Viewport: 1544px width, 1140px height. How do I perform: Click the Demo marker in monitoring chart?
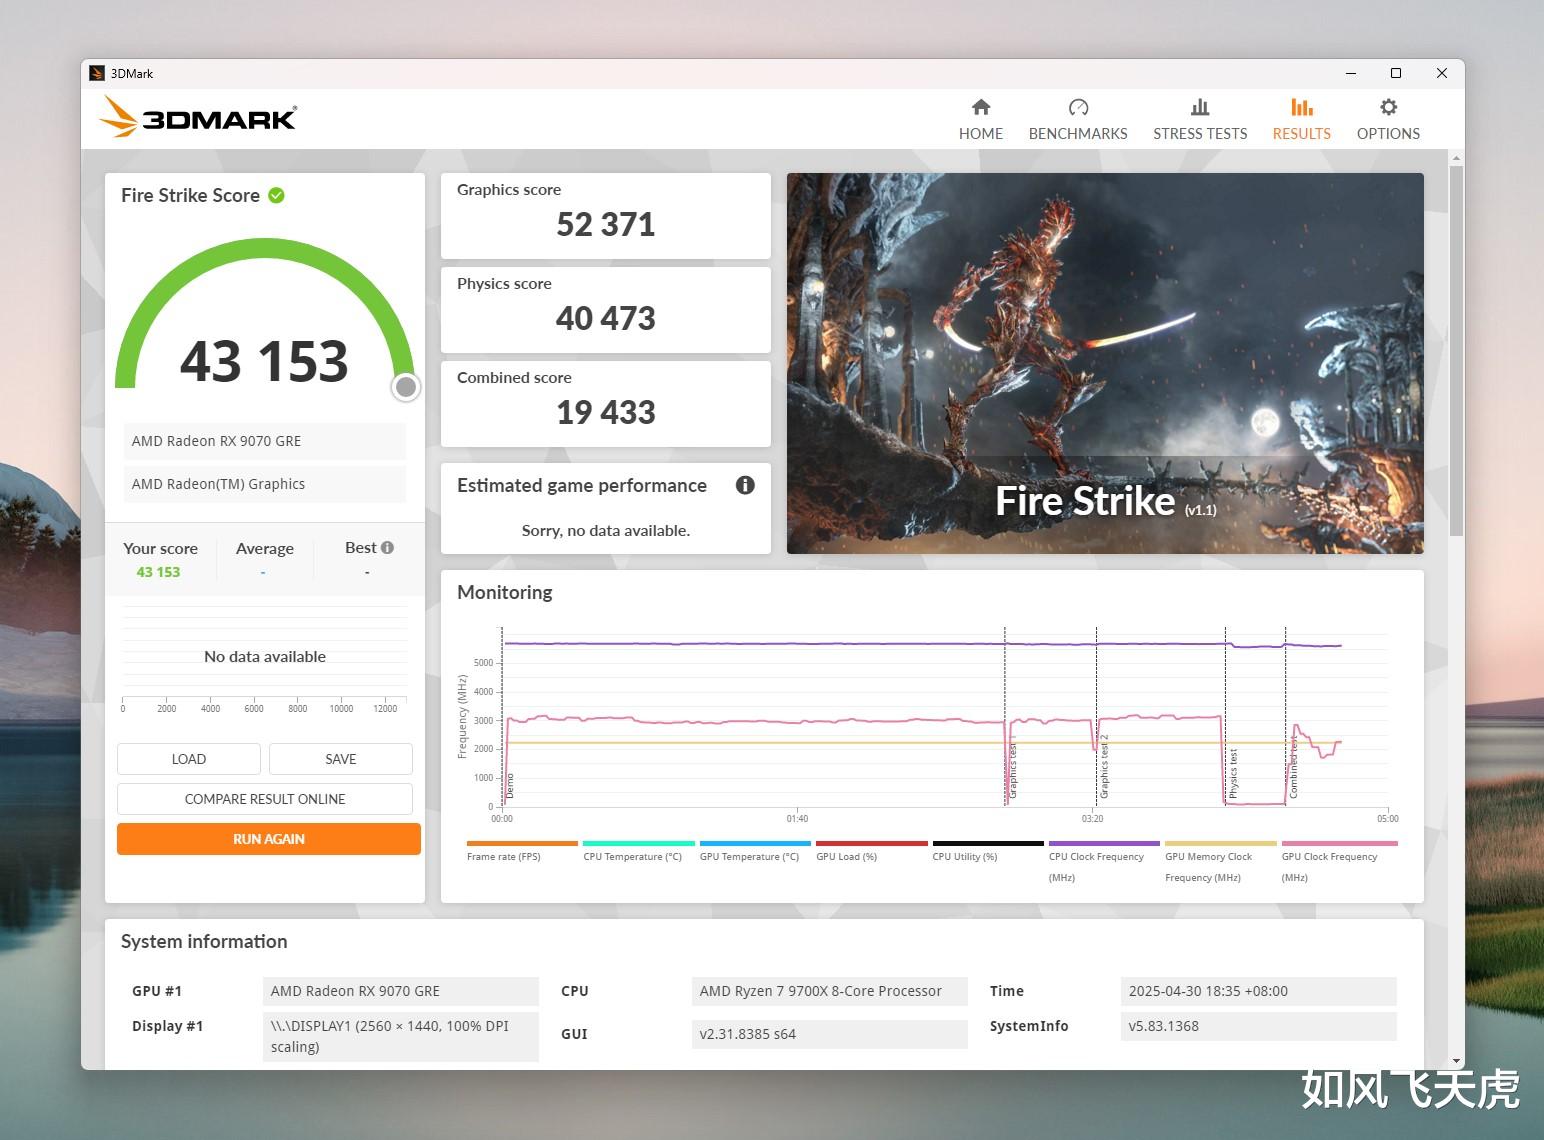point(509,785)
